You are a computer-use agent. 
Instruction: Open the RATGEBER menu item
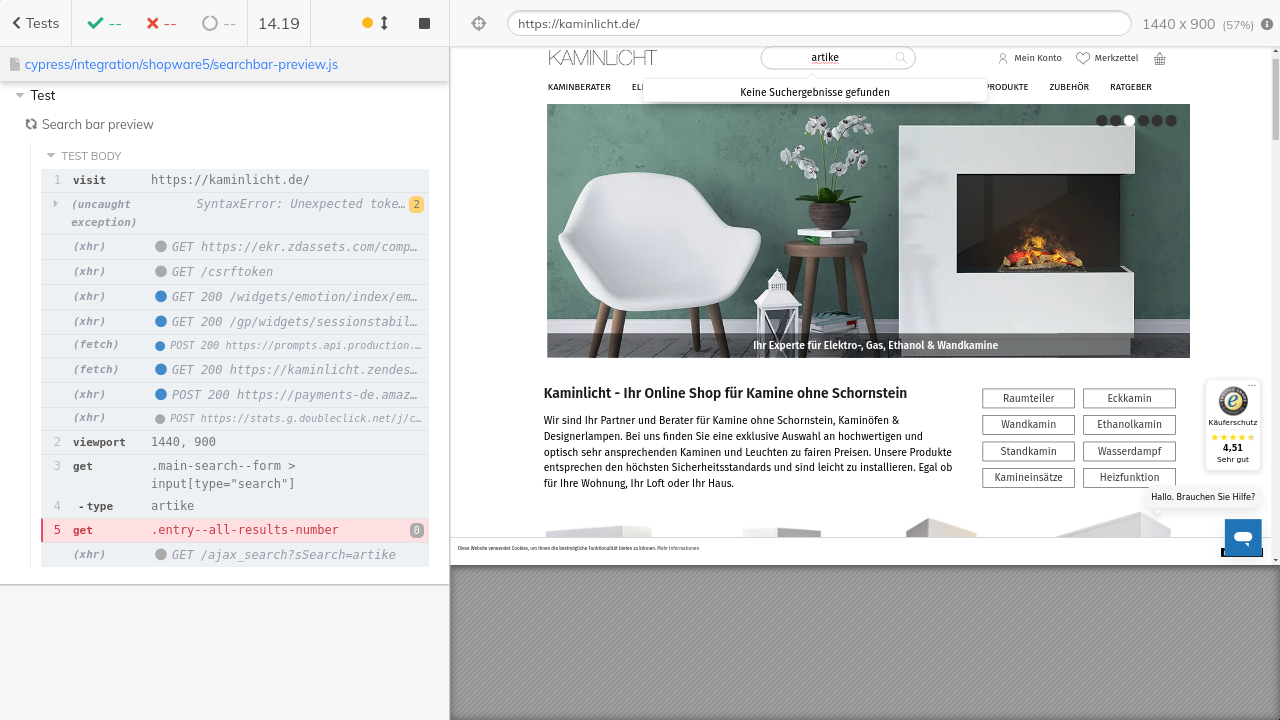tap(1130, 87)
